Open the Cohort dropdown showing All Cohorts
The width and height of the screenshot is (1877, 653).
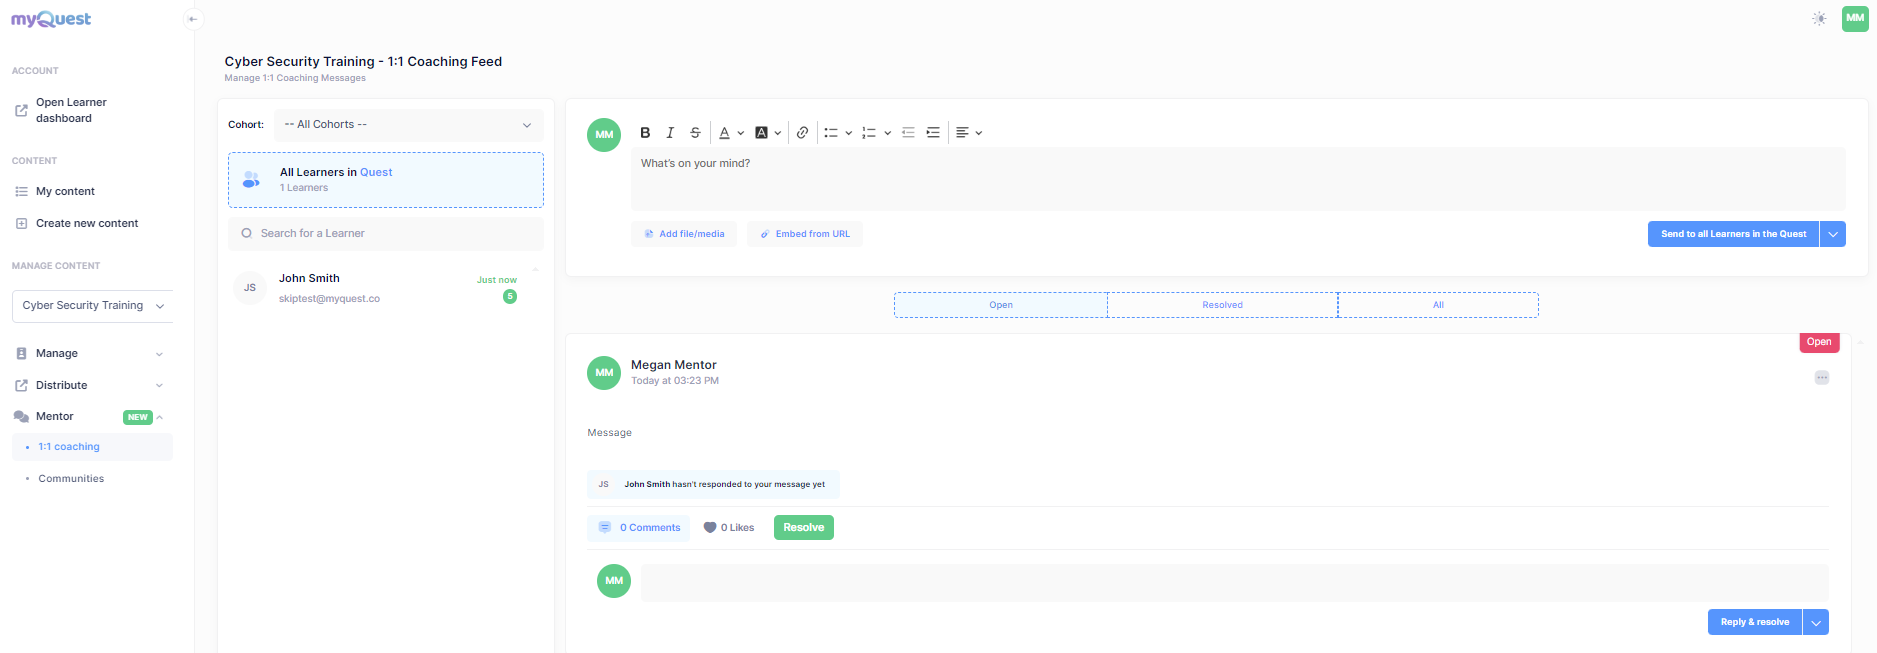[408, 125]
